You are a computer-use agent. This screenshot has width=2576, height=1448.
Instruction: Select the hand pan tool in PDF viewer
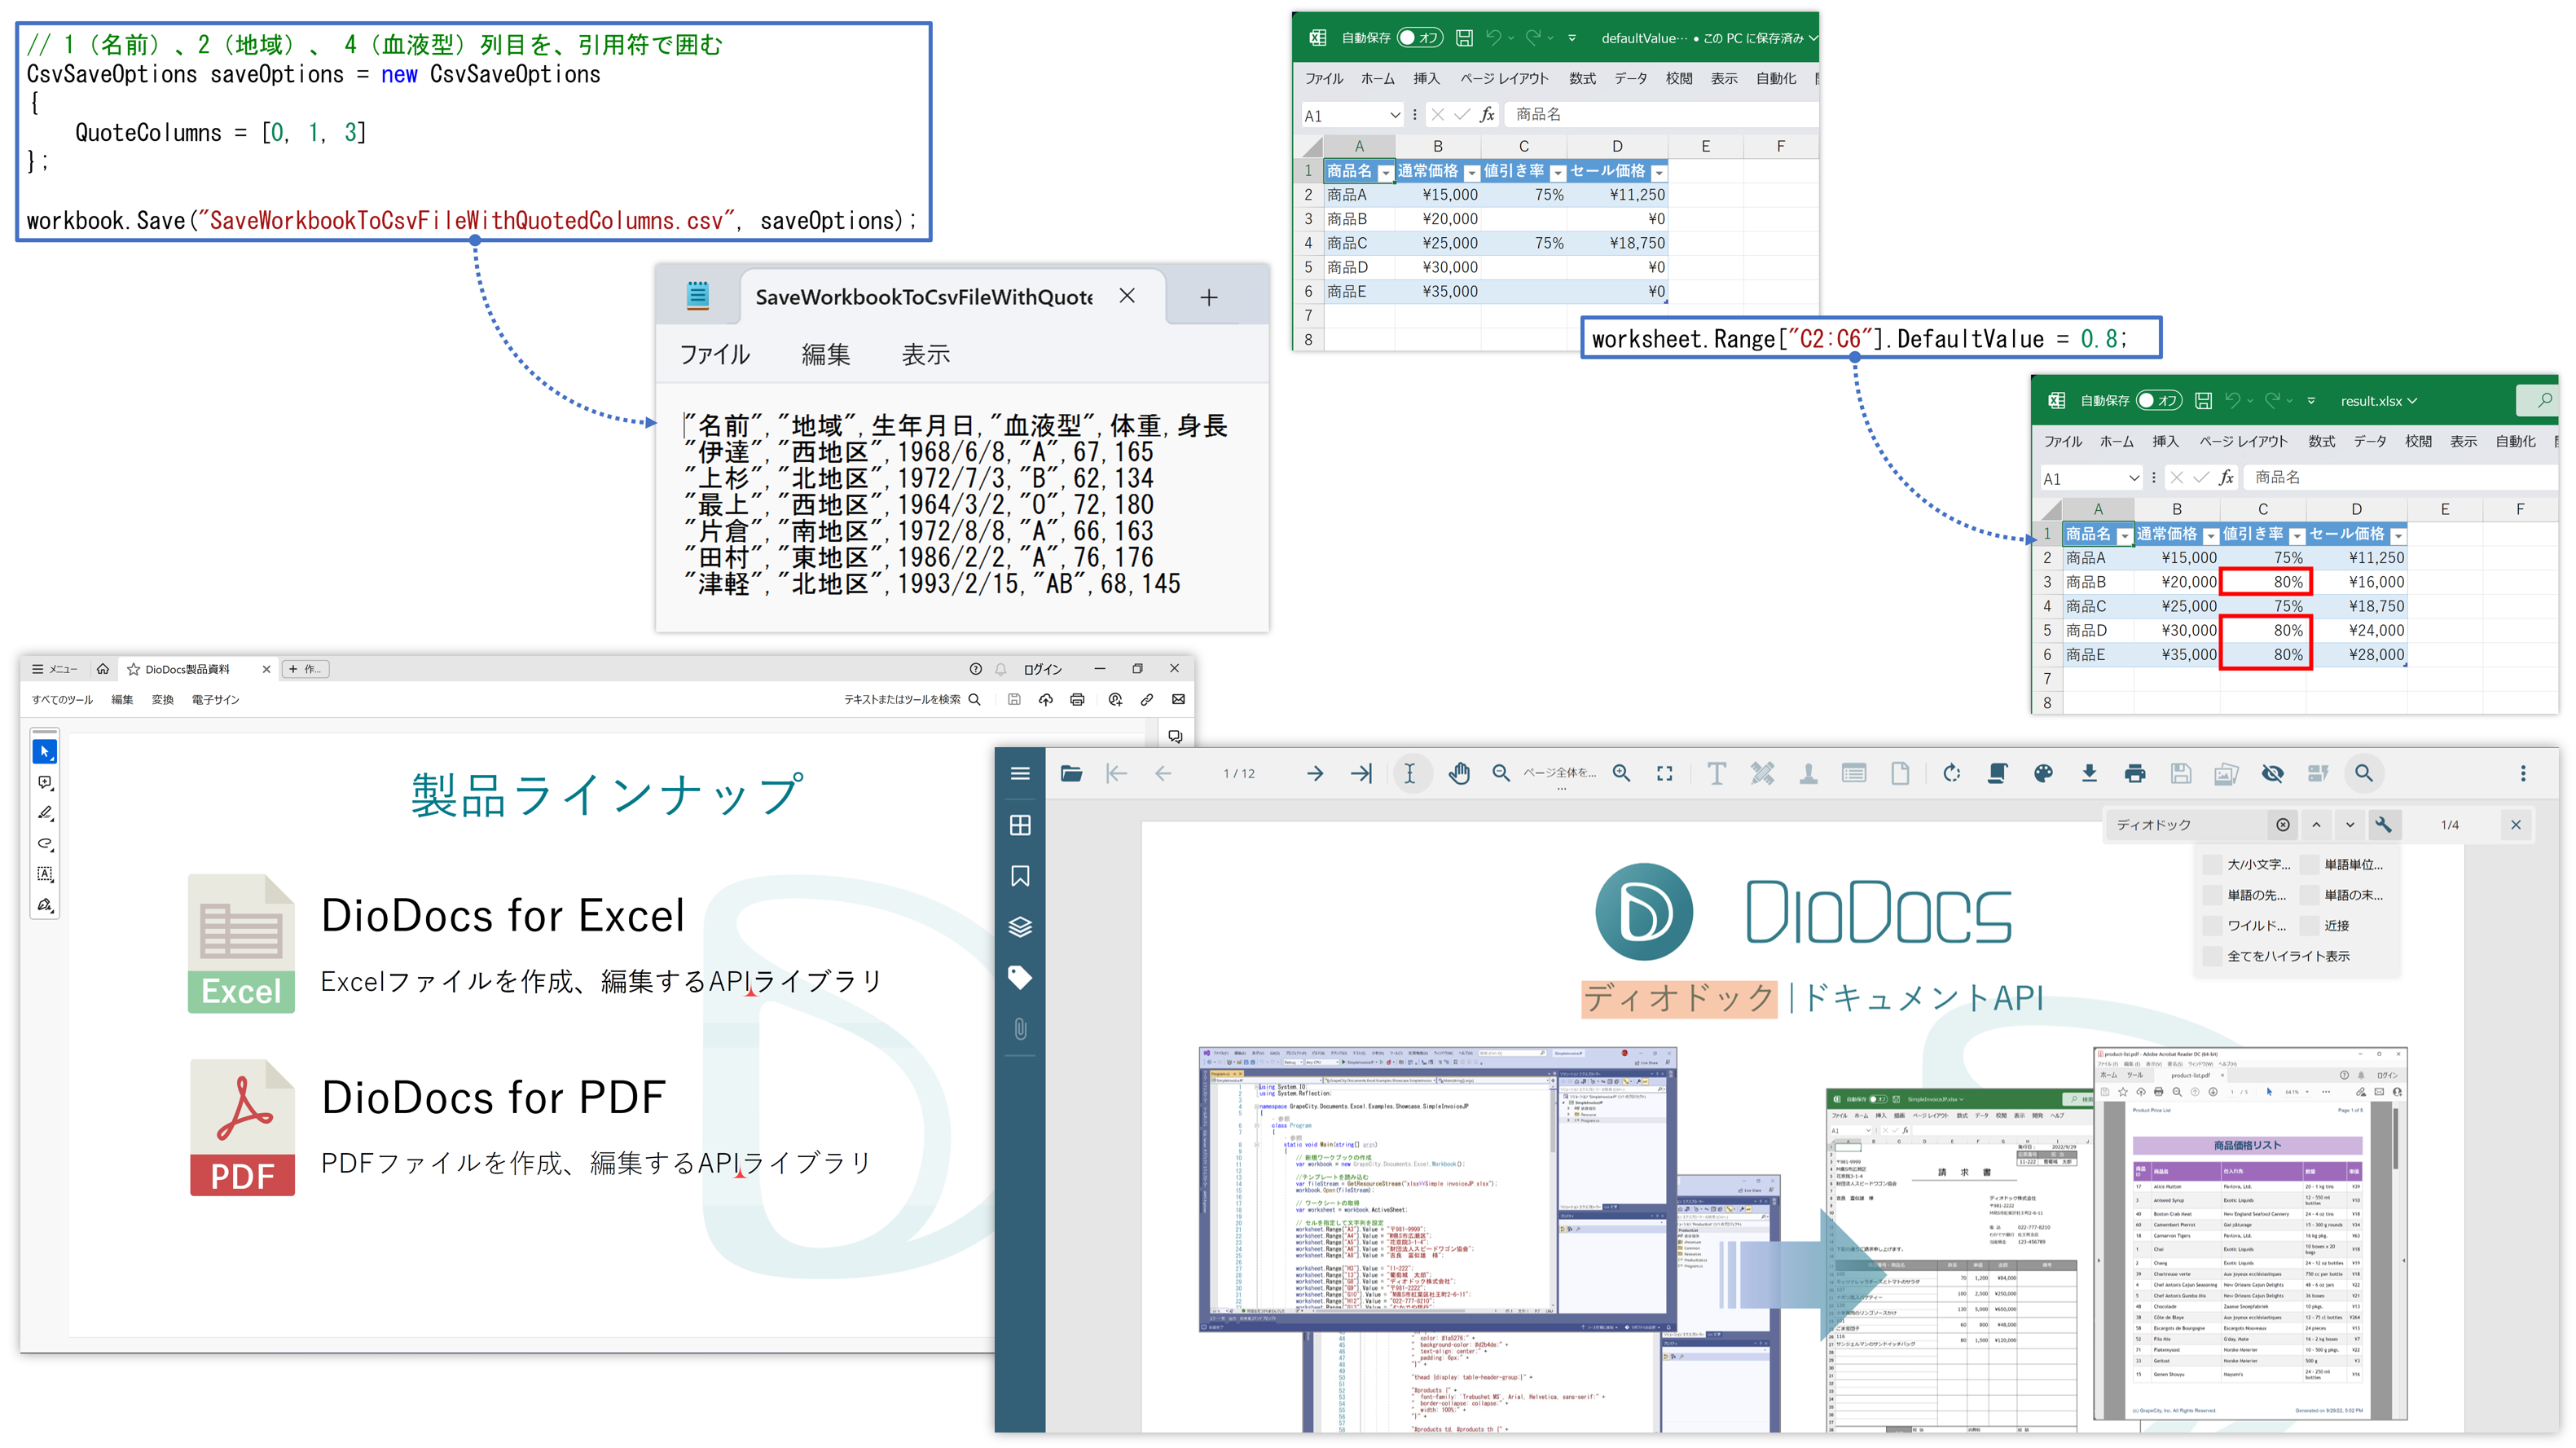1459,773
